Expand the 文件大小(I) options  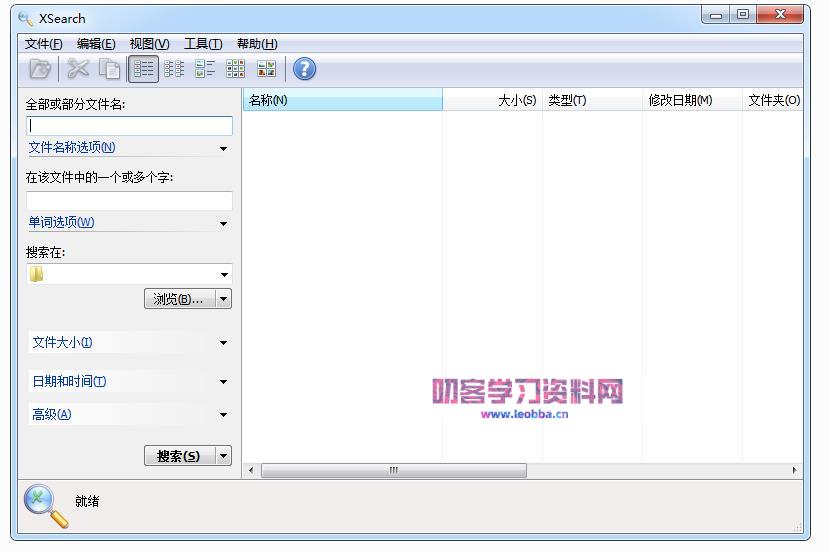pyautogui.click(x=130, y=342)
